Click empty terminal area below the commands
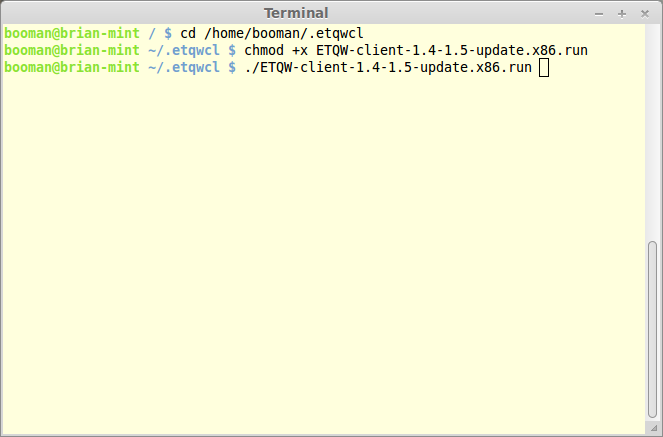Image resolution: width=663 pixels, height=437 pixels. [324, 254]
